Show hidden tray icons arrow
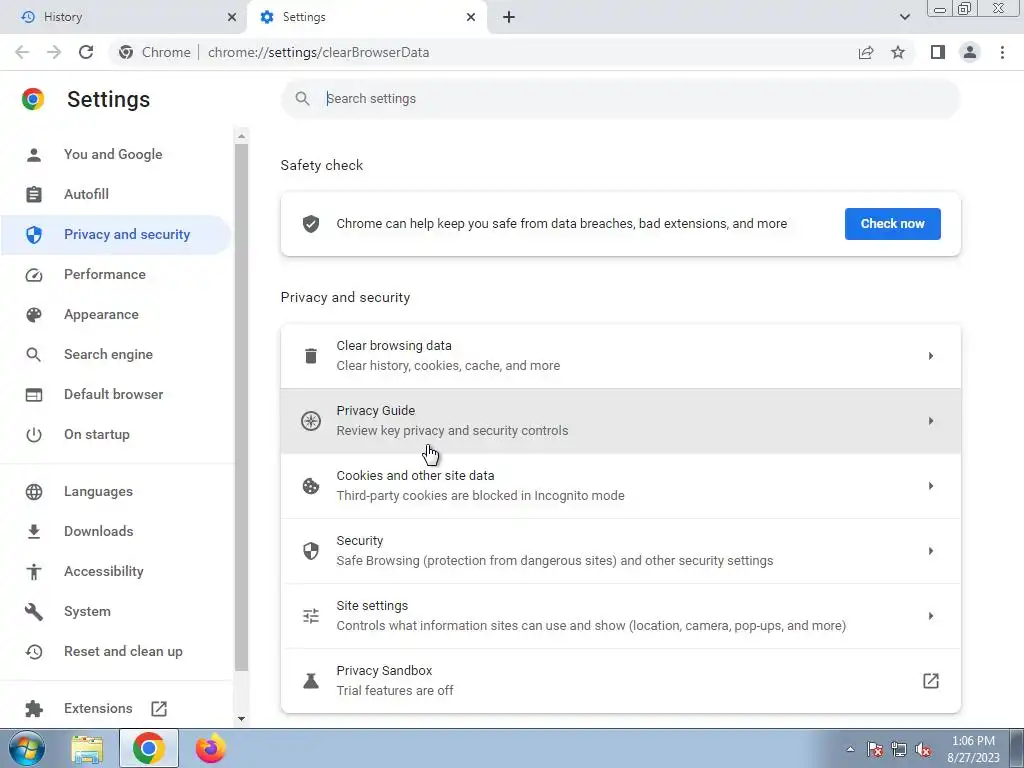This screenshot has width=1024, height=768. (x=850, y=750)
